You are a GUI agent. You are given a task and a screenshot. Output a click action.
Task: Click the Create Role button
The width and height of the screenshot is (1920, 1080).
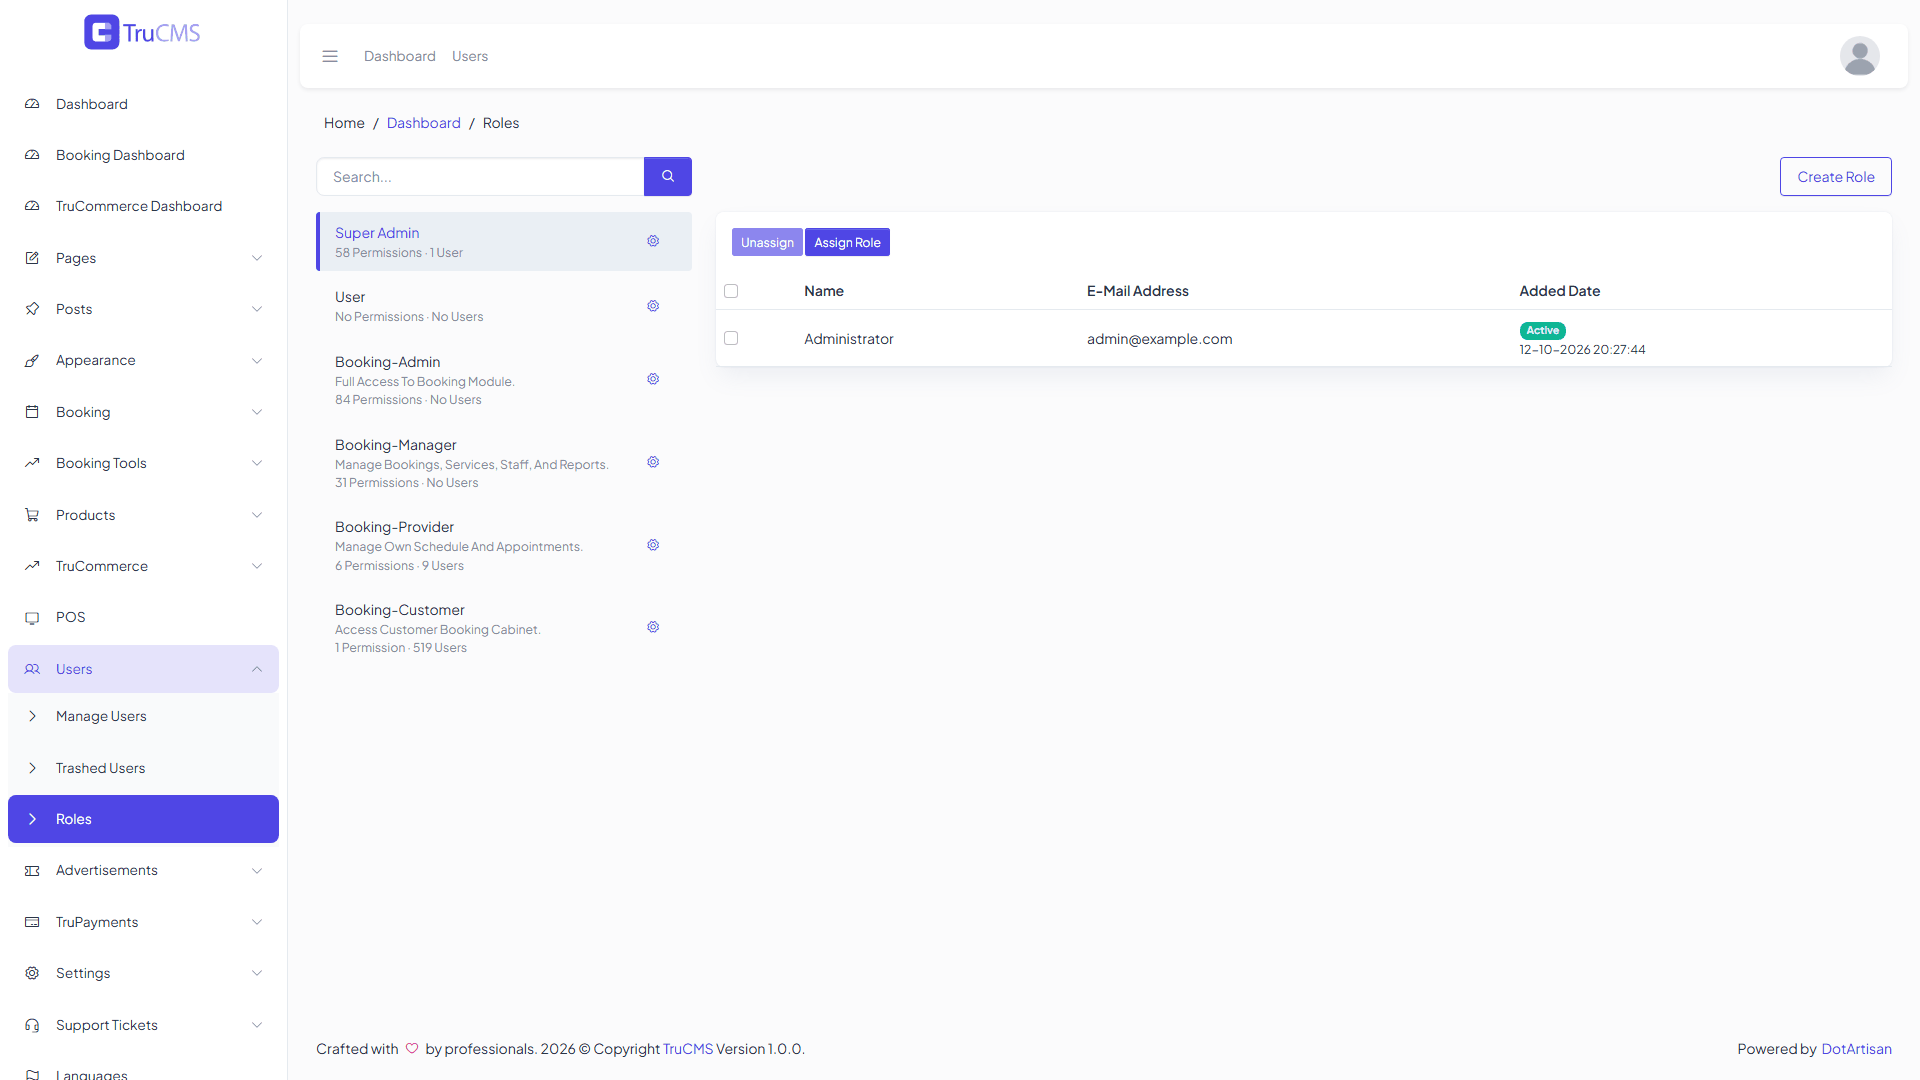click(x=1835, y=176)
